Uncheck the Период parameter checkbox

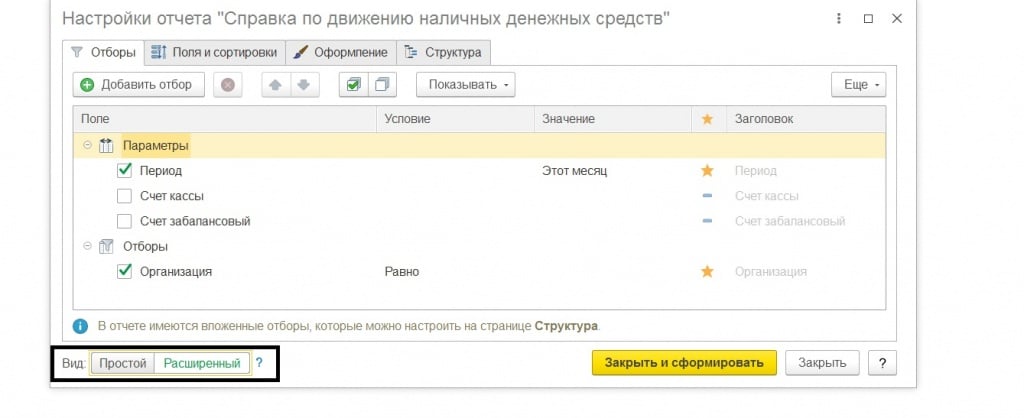[125, 171]
